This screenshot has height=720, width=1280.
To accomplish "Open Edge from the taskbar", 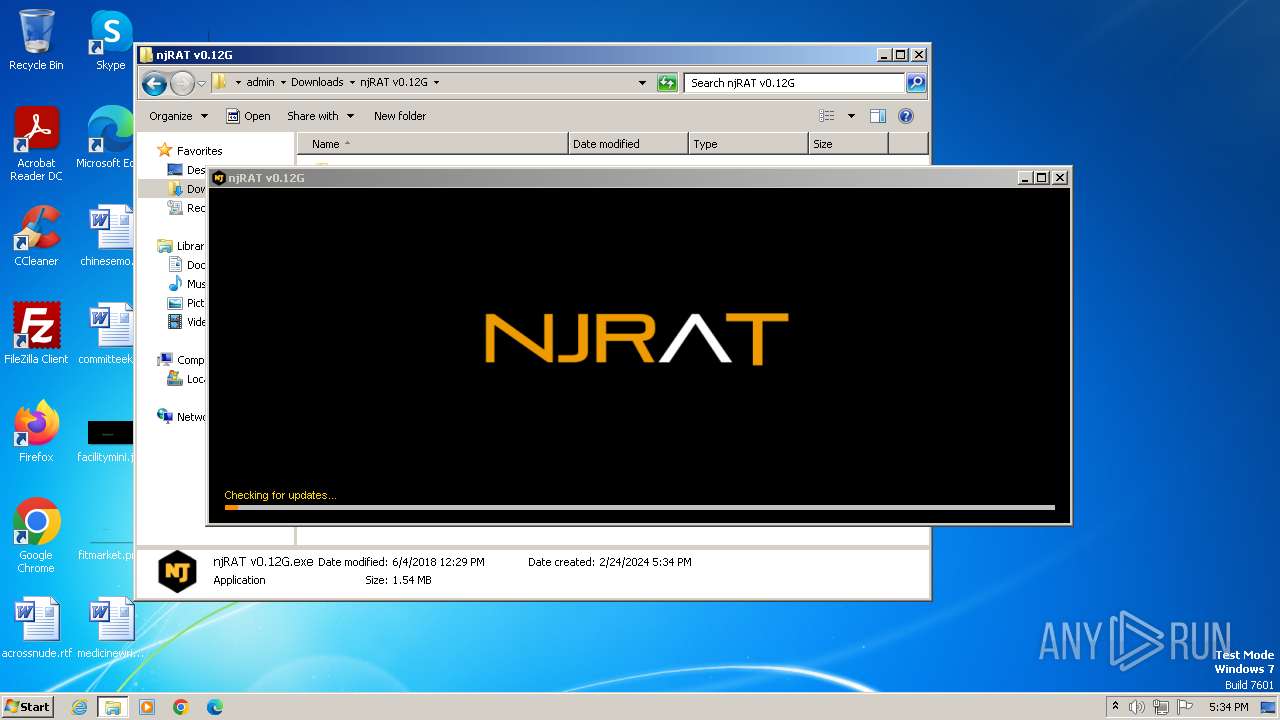I will click(x=215, y=707).
